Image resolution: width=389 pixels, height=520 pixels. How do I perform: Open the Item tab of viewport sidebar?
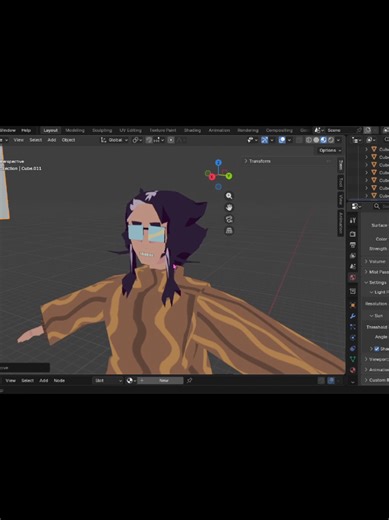coord(341,165)
